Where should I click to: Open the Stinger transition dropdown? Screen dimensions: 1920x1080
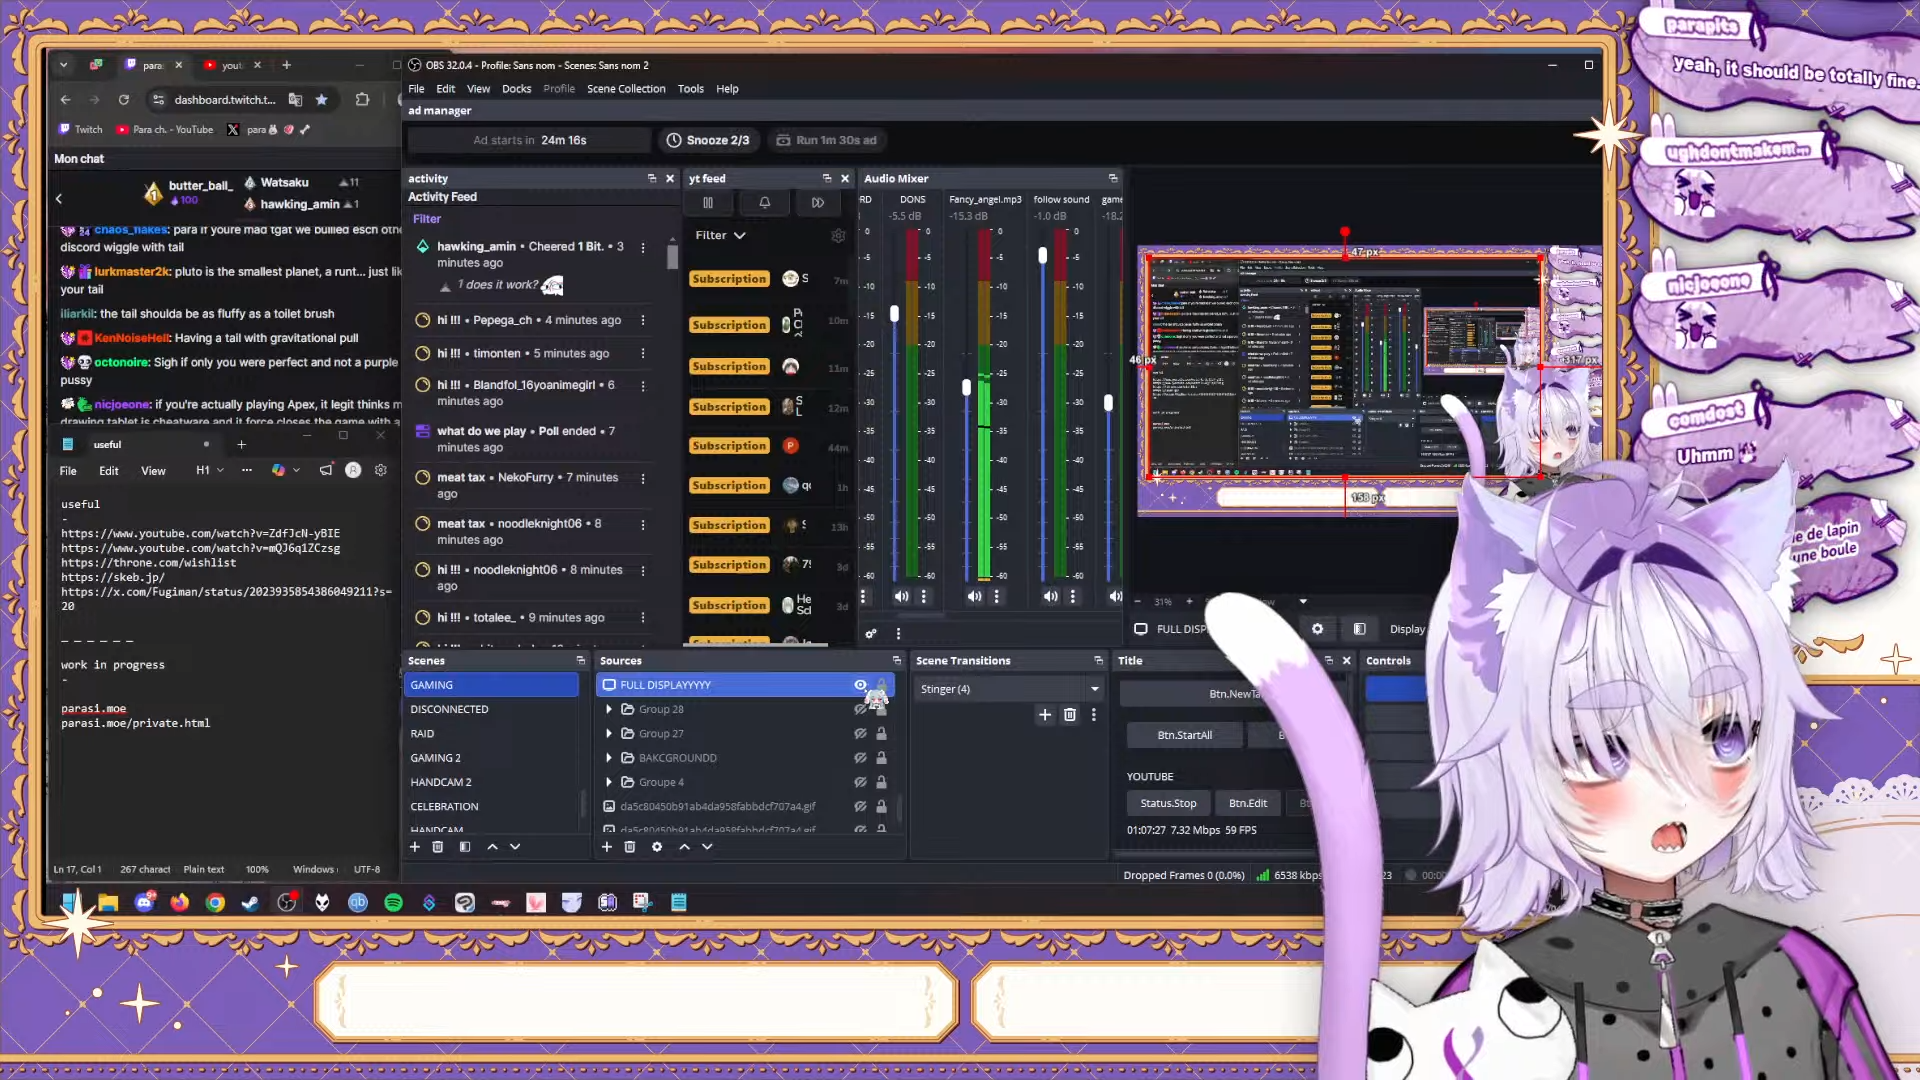1008,689
